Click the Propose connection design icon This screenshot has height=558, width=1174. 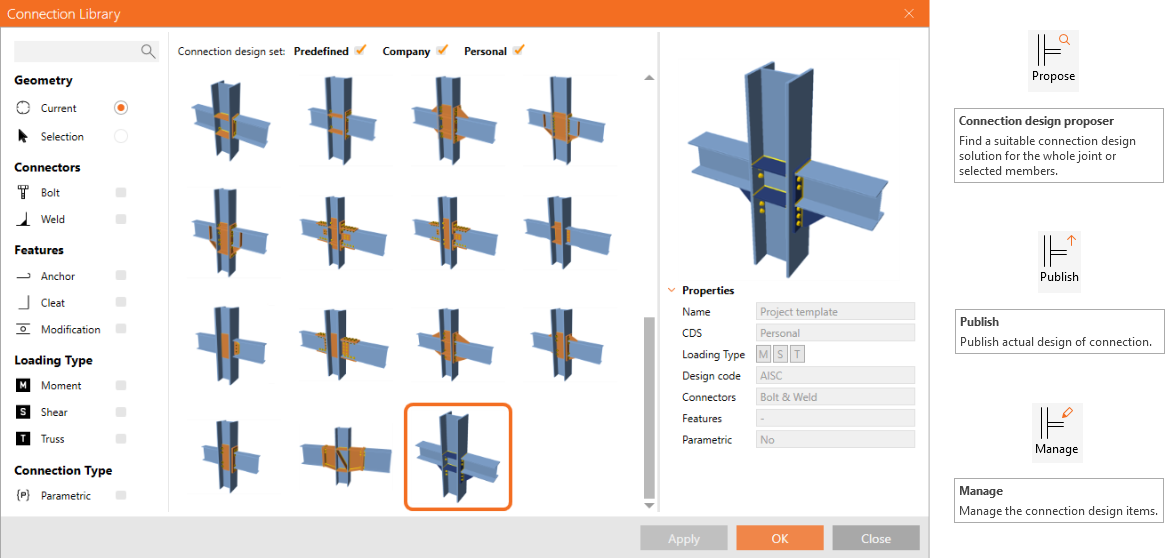click(x=1053, y=61)
